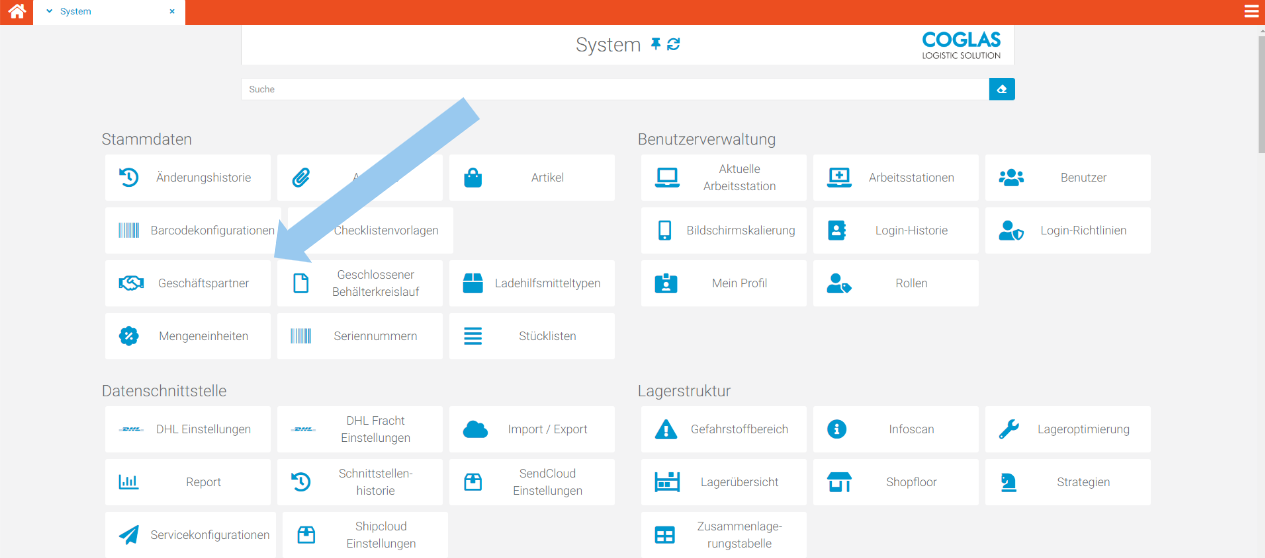The image size is (1265, 558).
Task: Refresh the System page via refresh icon
Action: coord(674,44)
